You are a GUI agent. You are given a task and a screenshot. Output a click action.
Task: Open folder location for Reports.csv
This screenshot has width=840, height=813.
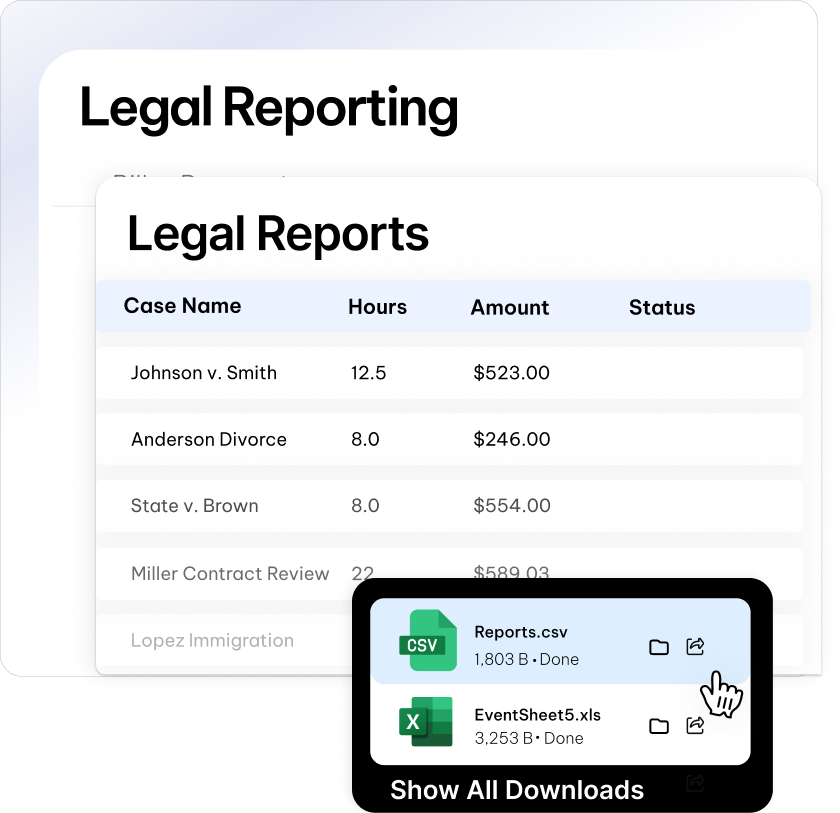click(x=659, y=647)
